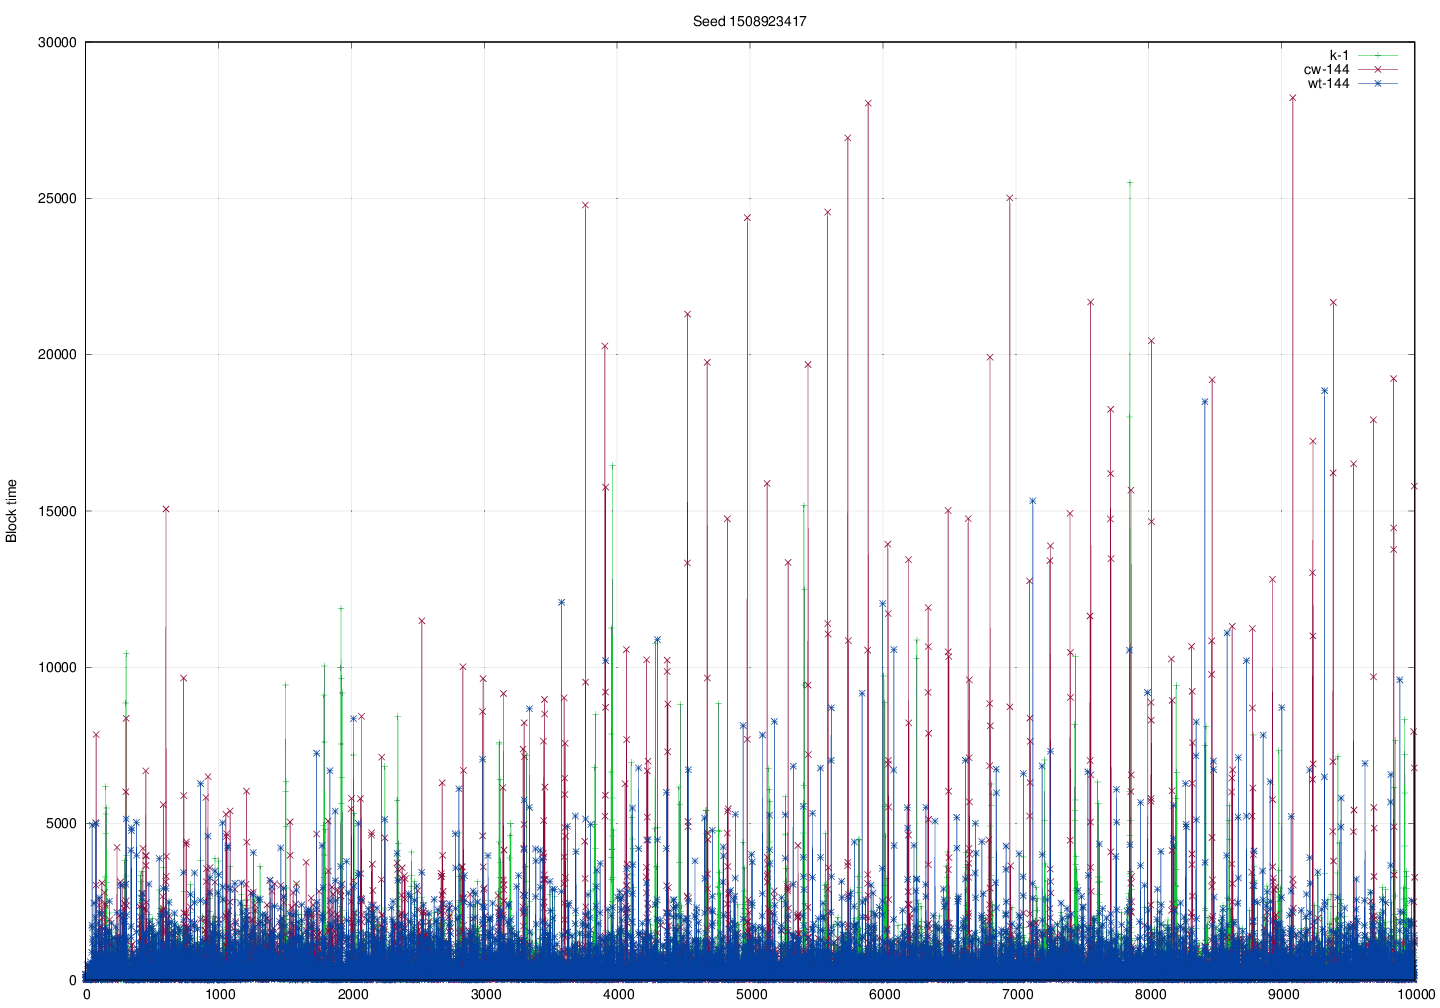This screenshot has height=1008, width=1440.
Task: Click the x-axis tick label 2000
Action: 352,995
